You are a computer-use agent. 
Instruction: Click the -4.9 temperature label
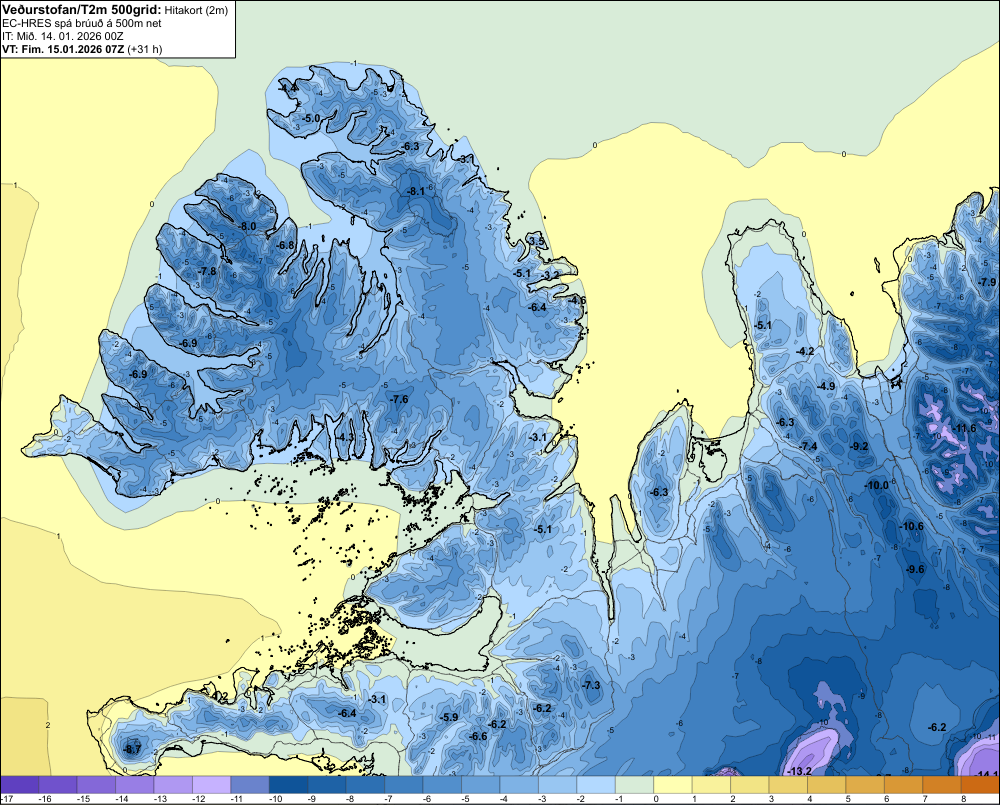coord(826,386)
